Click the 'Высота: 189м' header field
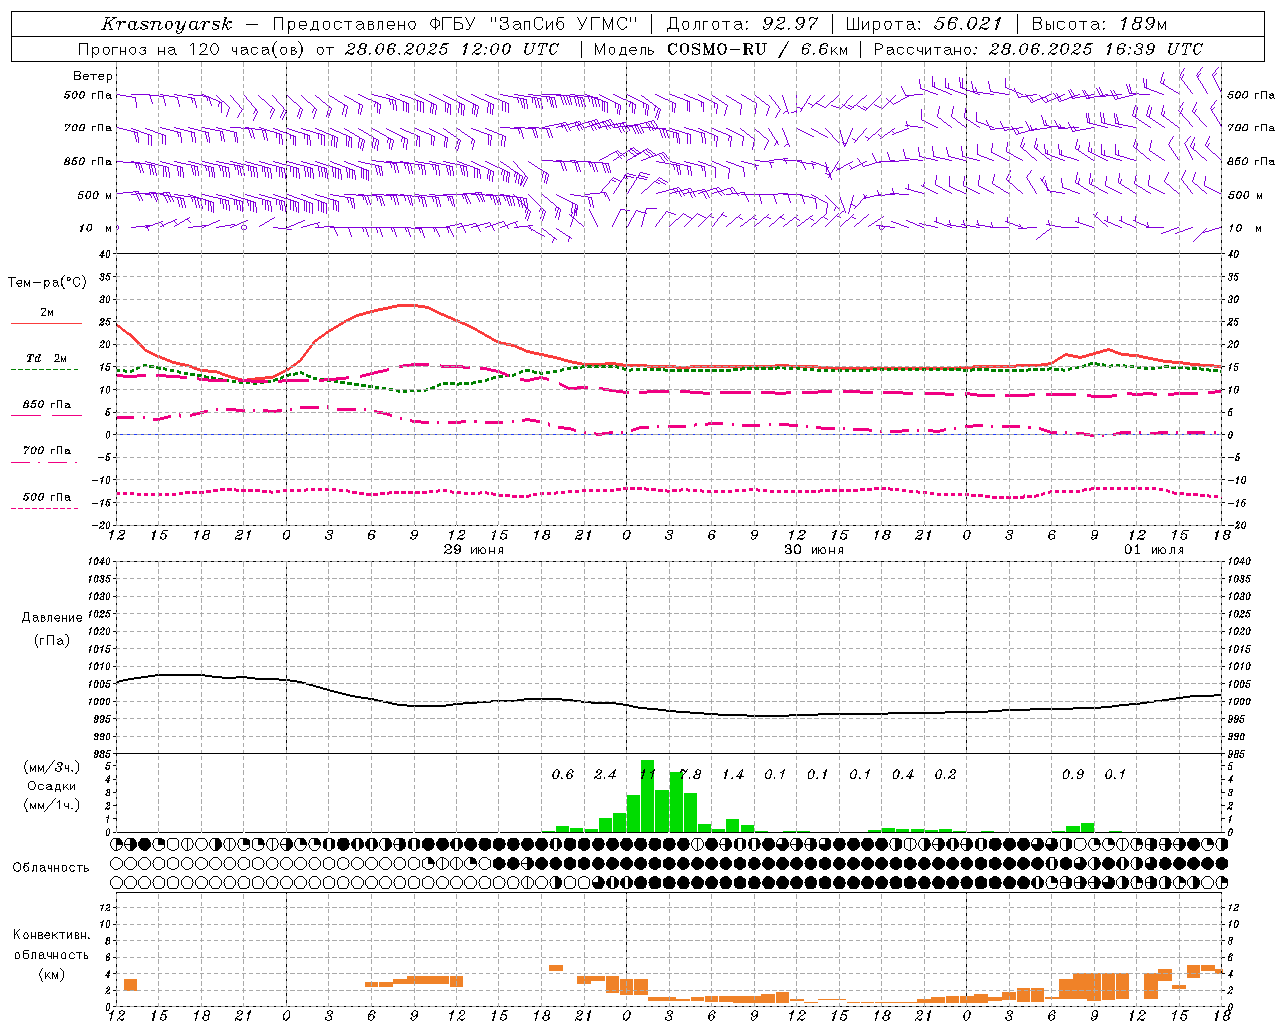The image size is (1280, 1024). coord(1099,24)
